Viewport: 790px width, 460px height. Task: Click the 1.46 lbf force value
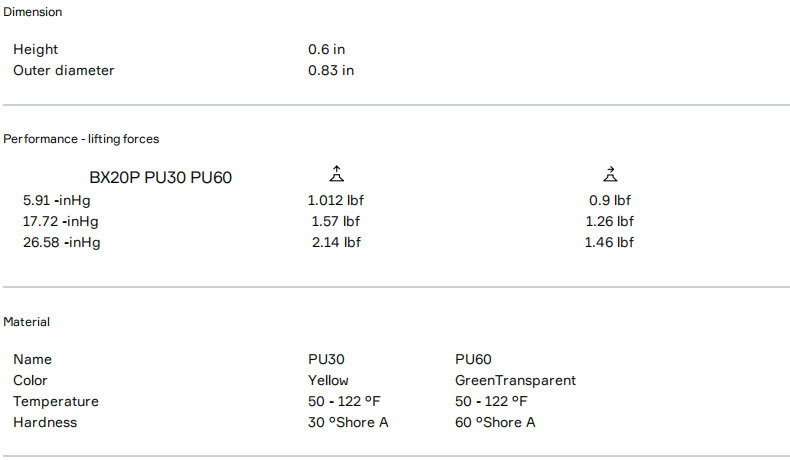(x=609, y=242)
